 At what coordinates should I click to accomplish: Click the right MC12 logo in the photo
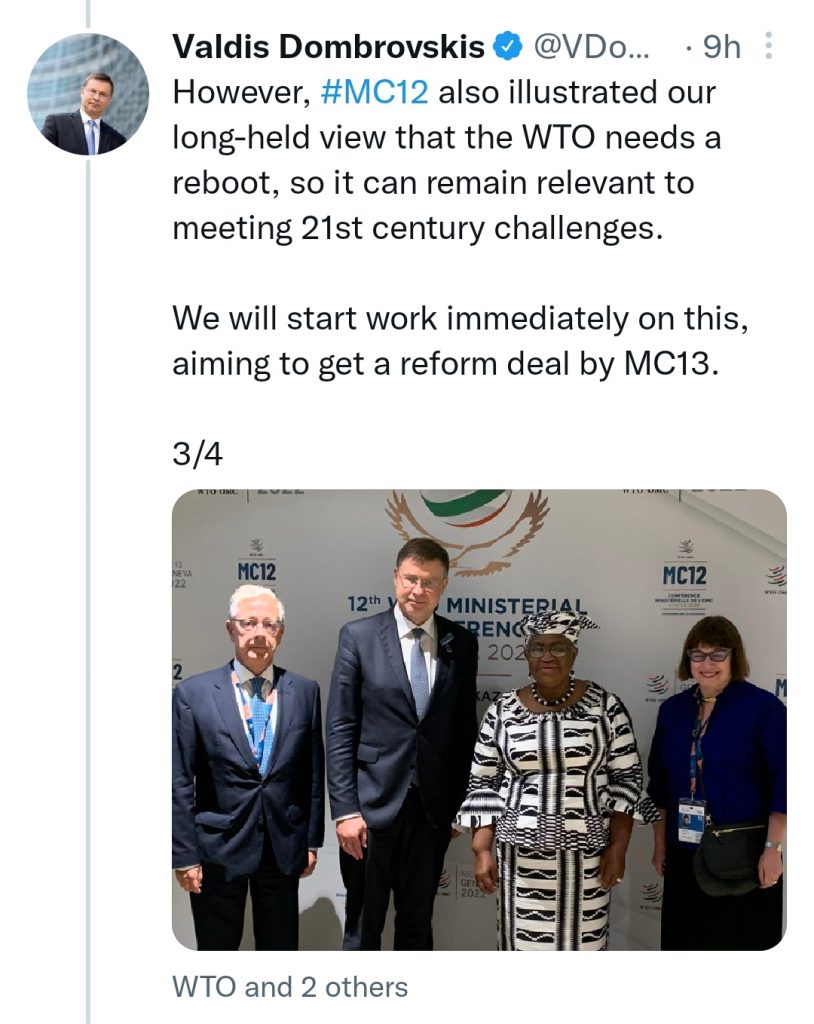click(684, 567)
